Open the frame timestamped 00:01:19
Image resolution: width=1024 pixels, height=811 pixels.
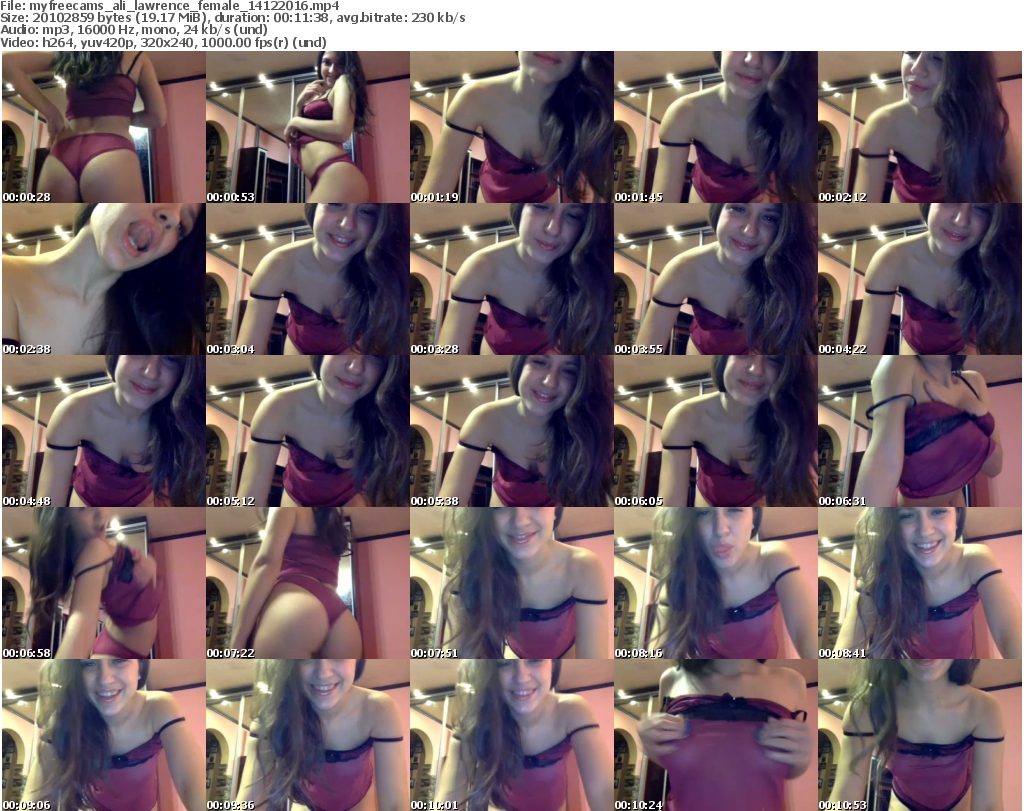[x=511, y=127]
